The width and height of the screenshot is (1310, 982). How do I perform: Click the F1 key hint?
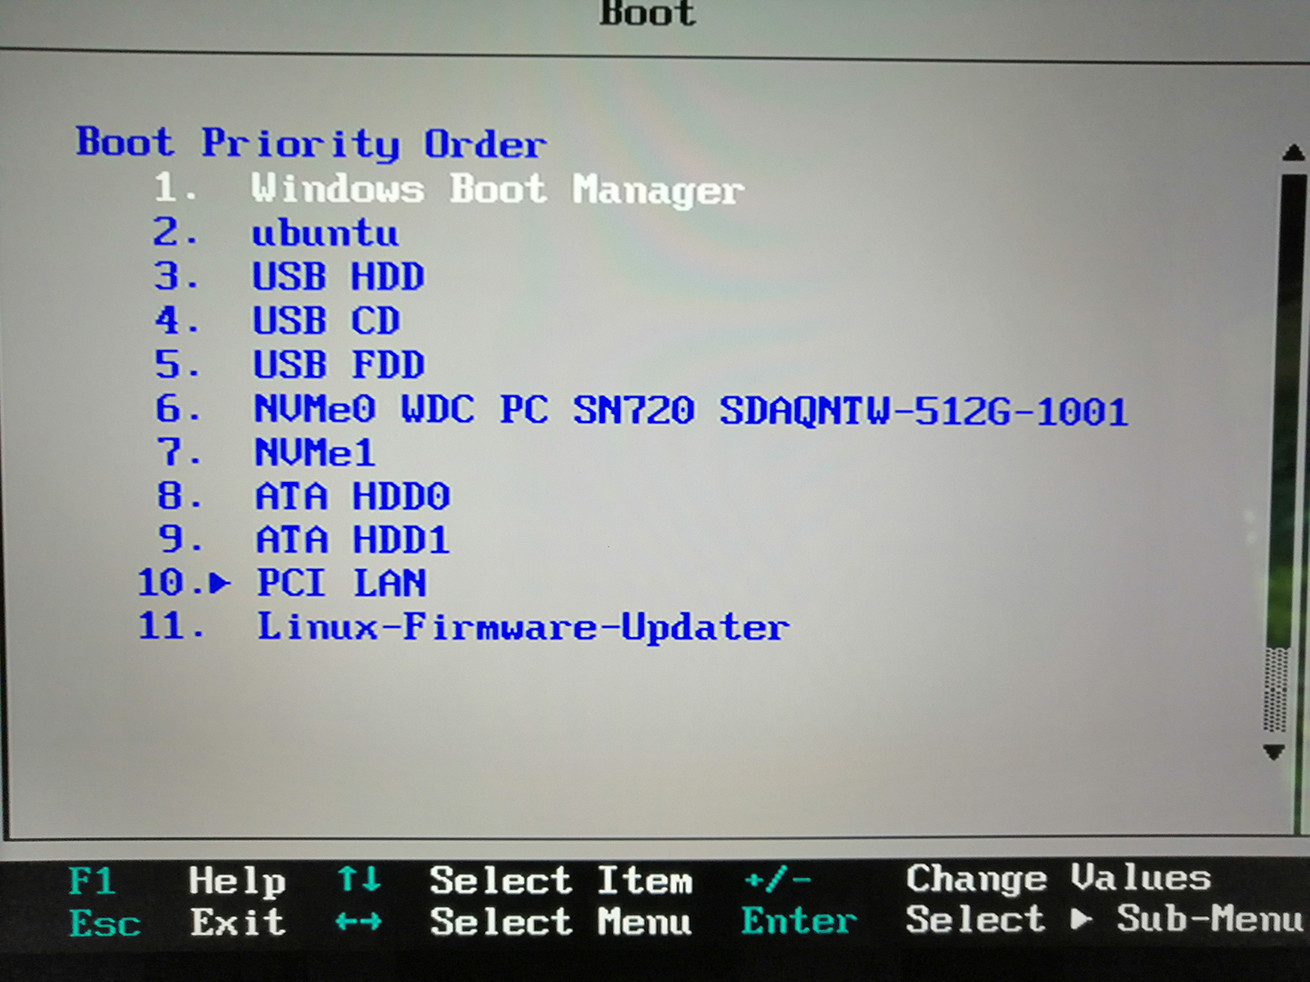91,881
